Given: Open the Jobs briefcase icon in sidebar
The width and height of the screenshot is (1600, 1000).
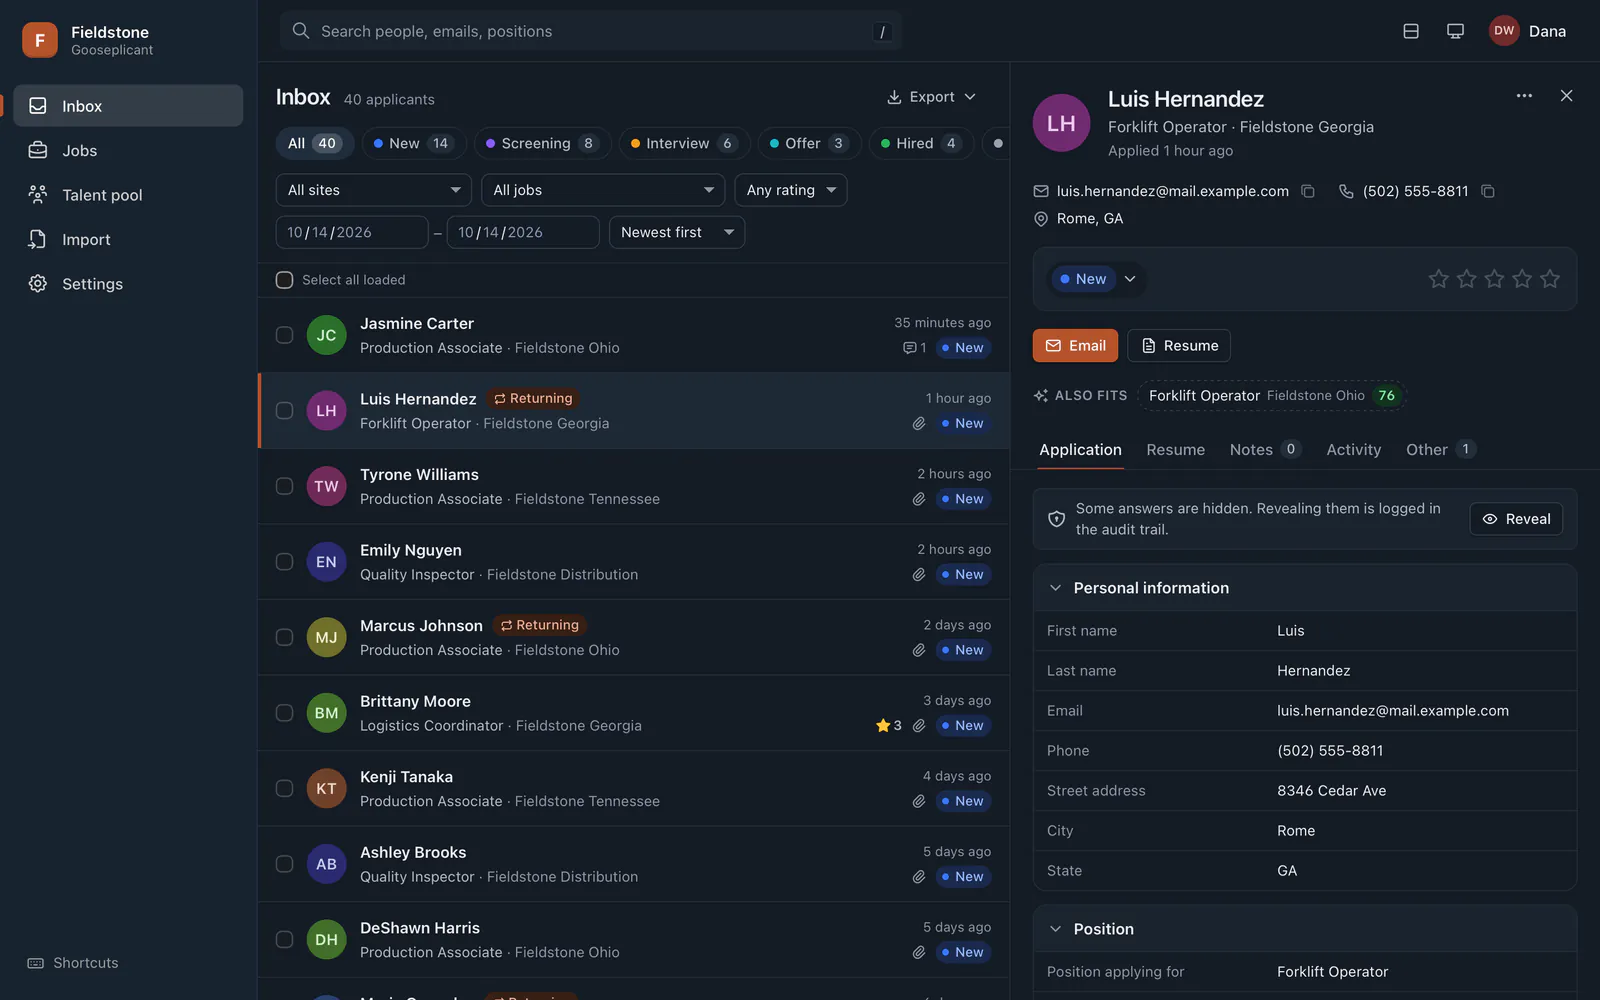Looking at the screenshot, I should click(x=38, y=150).
